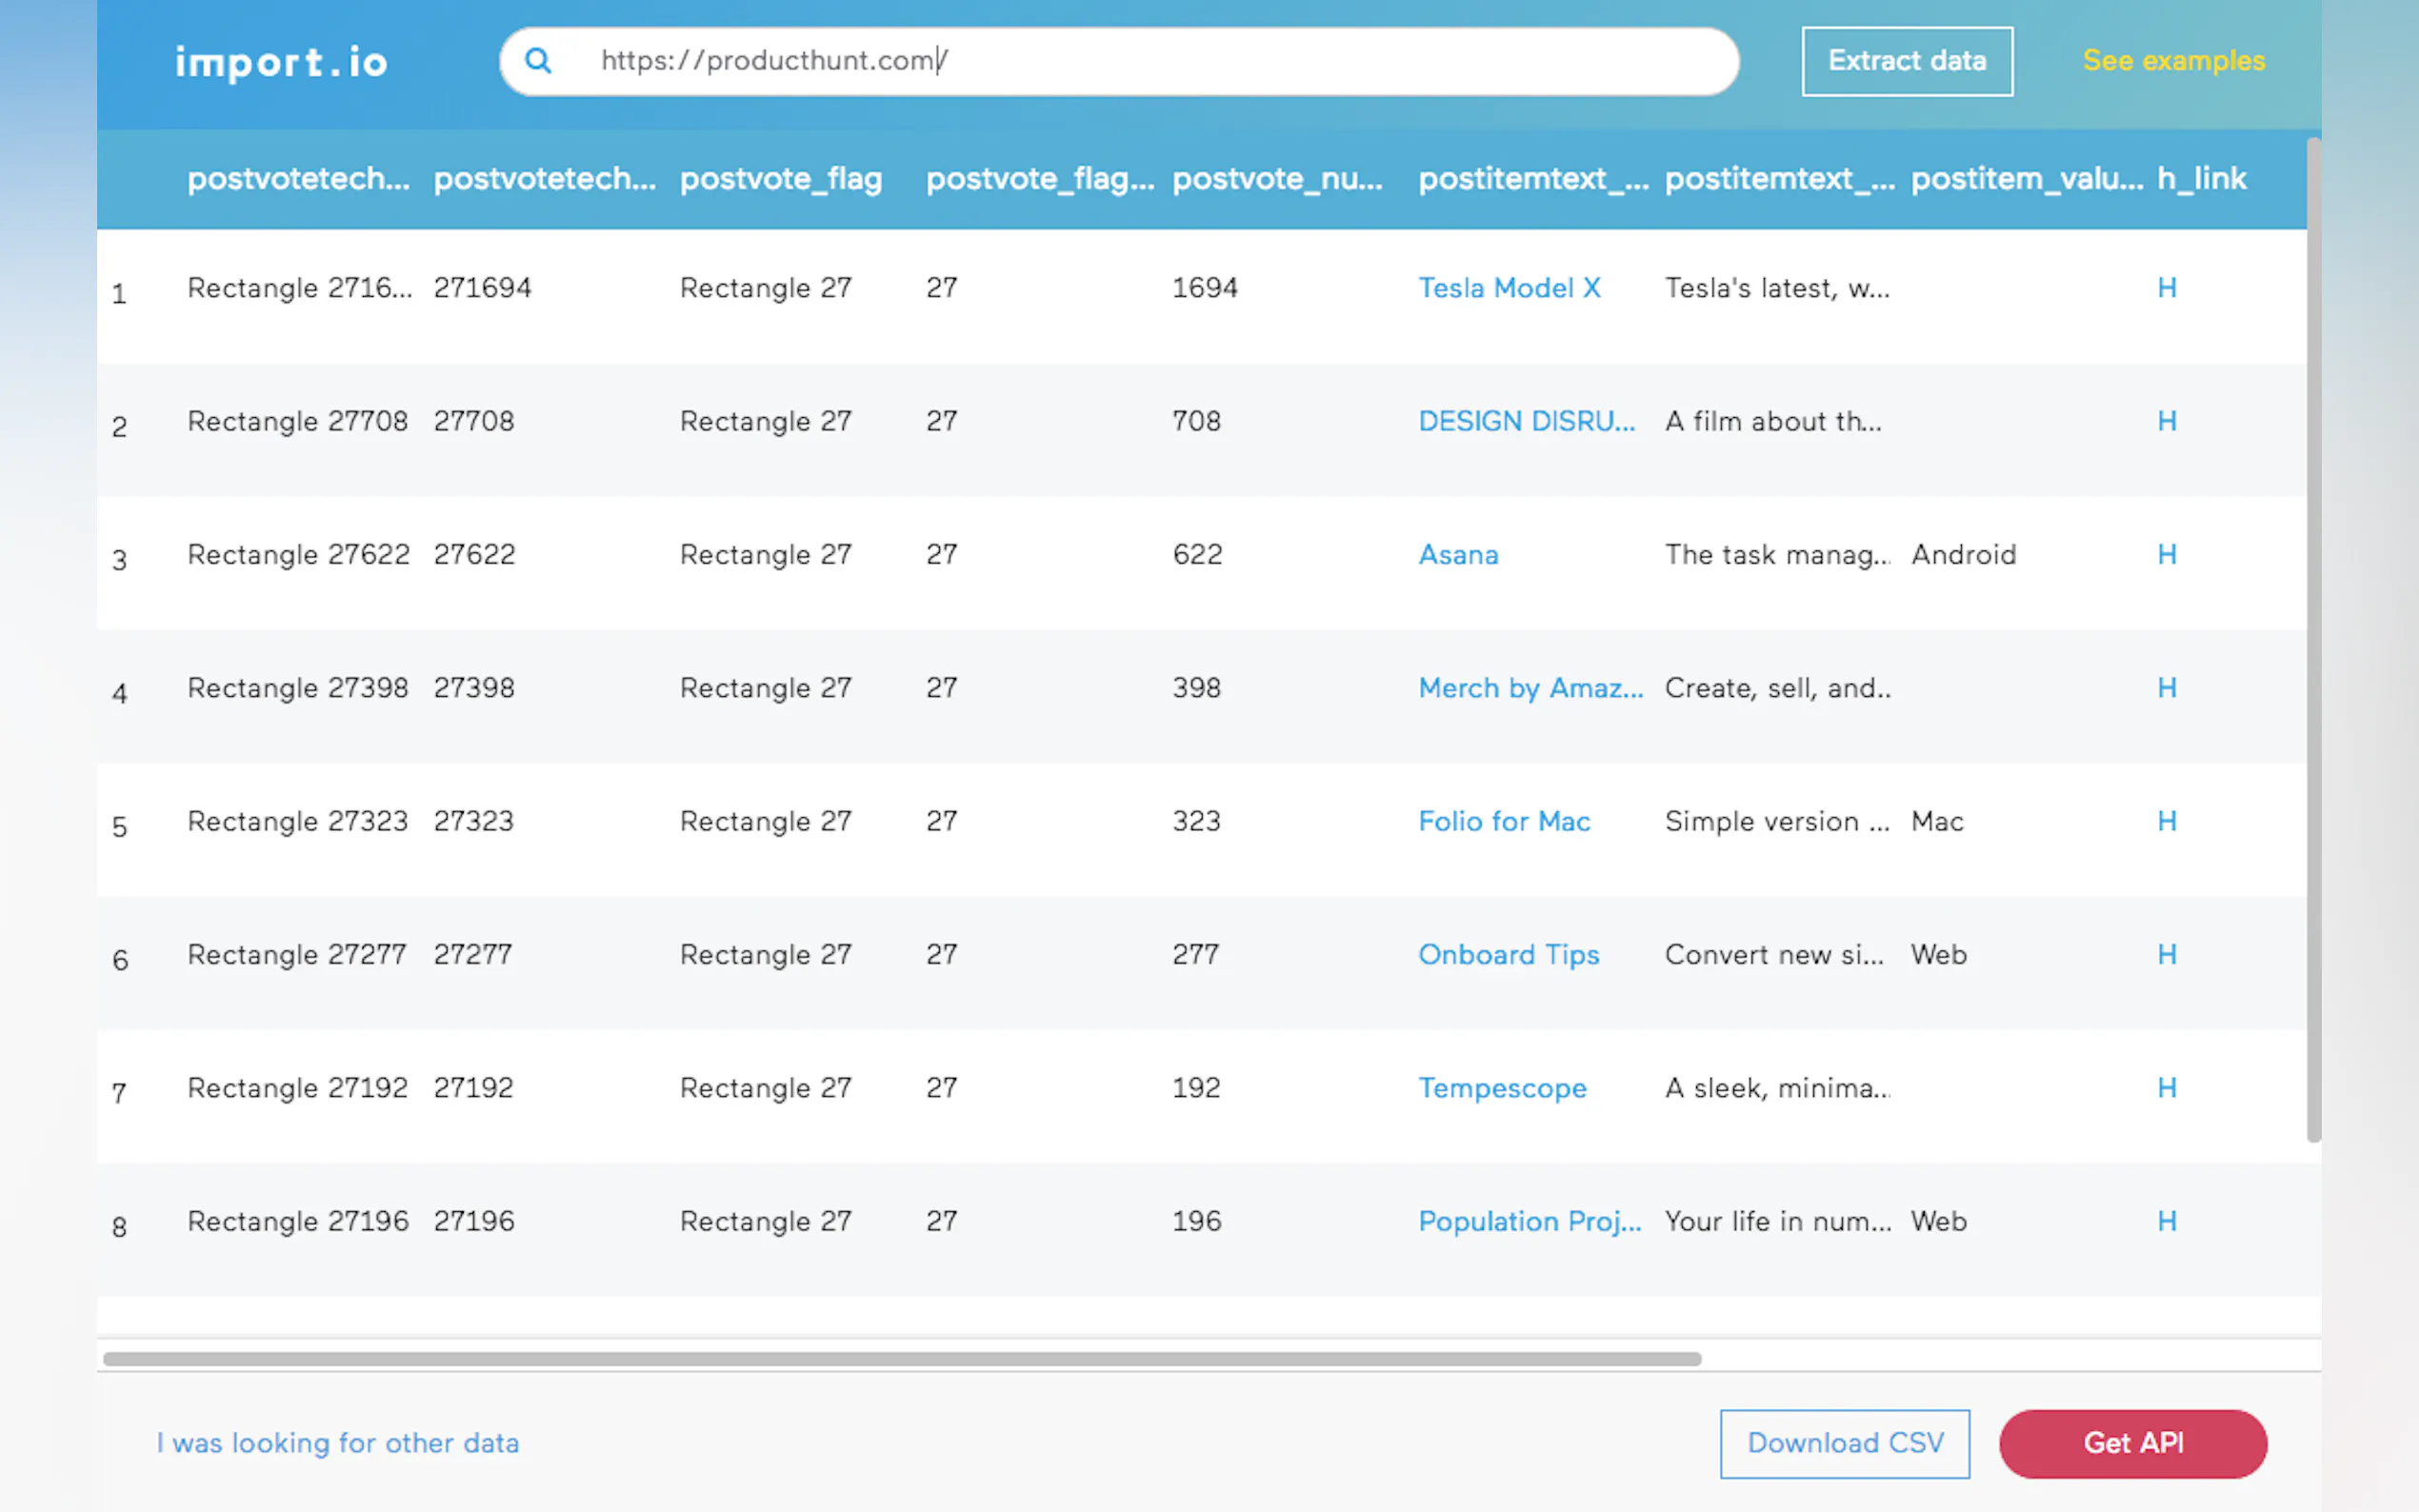Image resolution: width=2419 pixels, height=1512 pixels.
Task: Select the postitem_valu... column header
Action: (2027, 179)
